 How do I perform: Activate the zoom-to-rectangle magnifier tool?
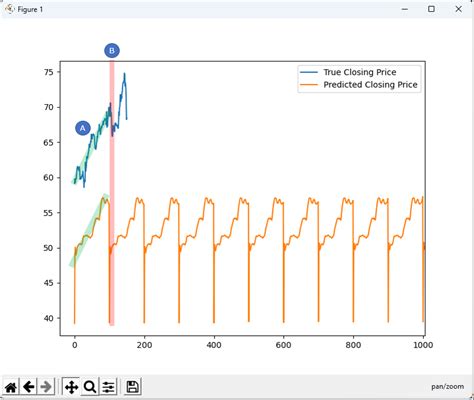point(90,387)
